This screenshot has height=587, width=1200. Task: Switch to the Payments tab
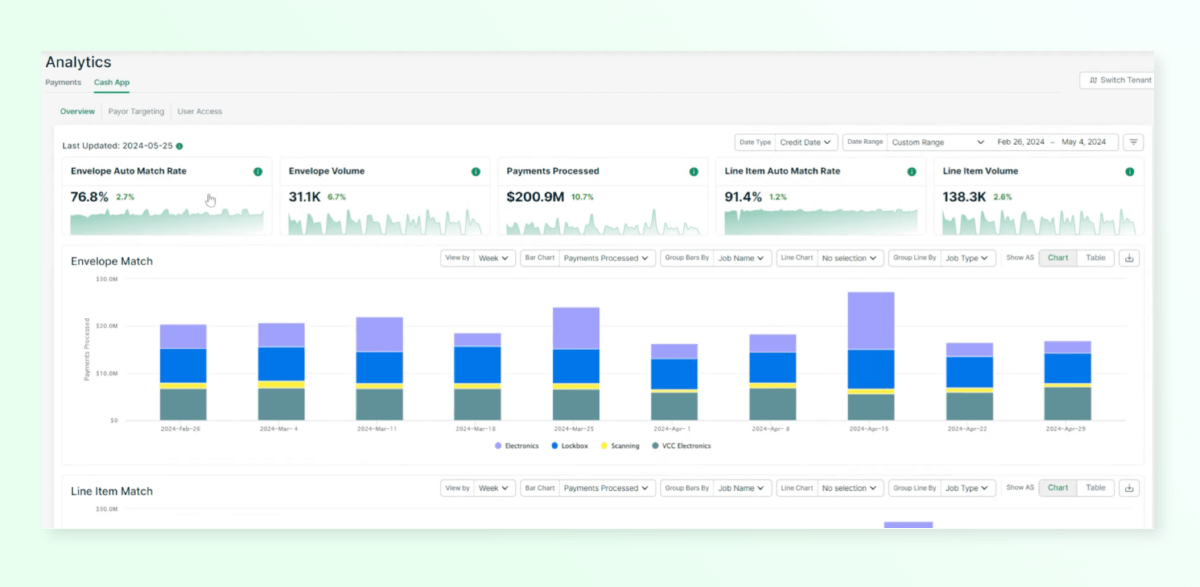pos(63,82)
